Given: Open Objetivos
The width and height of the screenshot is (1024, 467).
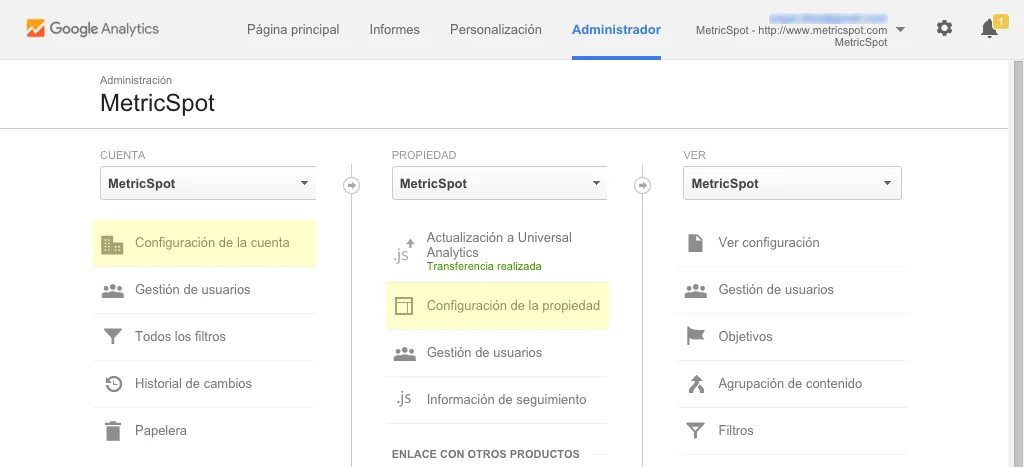Looking at the screenshot, I should coord(792,337).
